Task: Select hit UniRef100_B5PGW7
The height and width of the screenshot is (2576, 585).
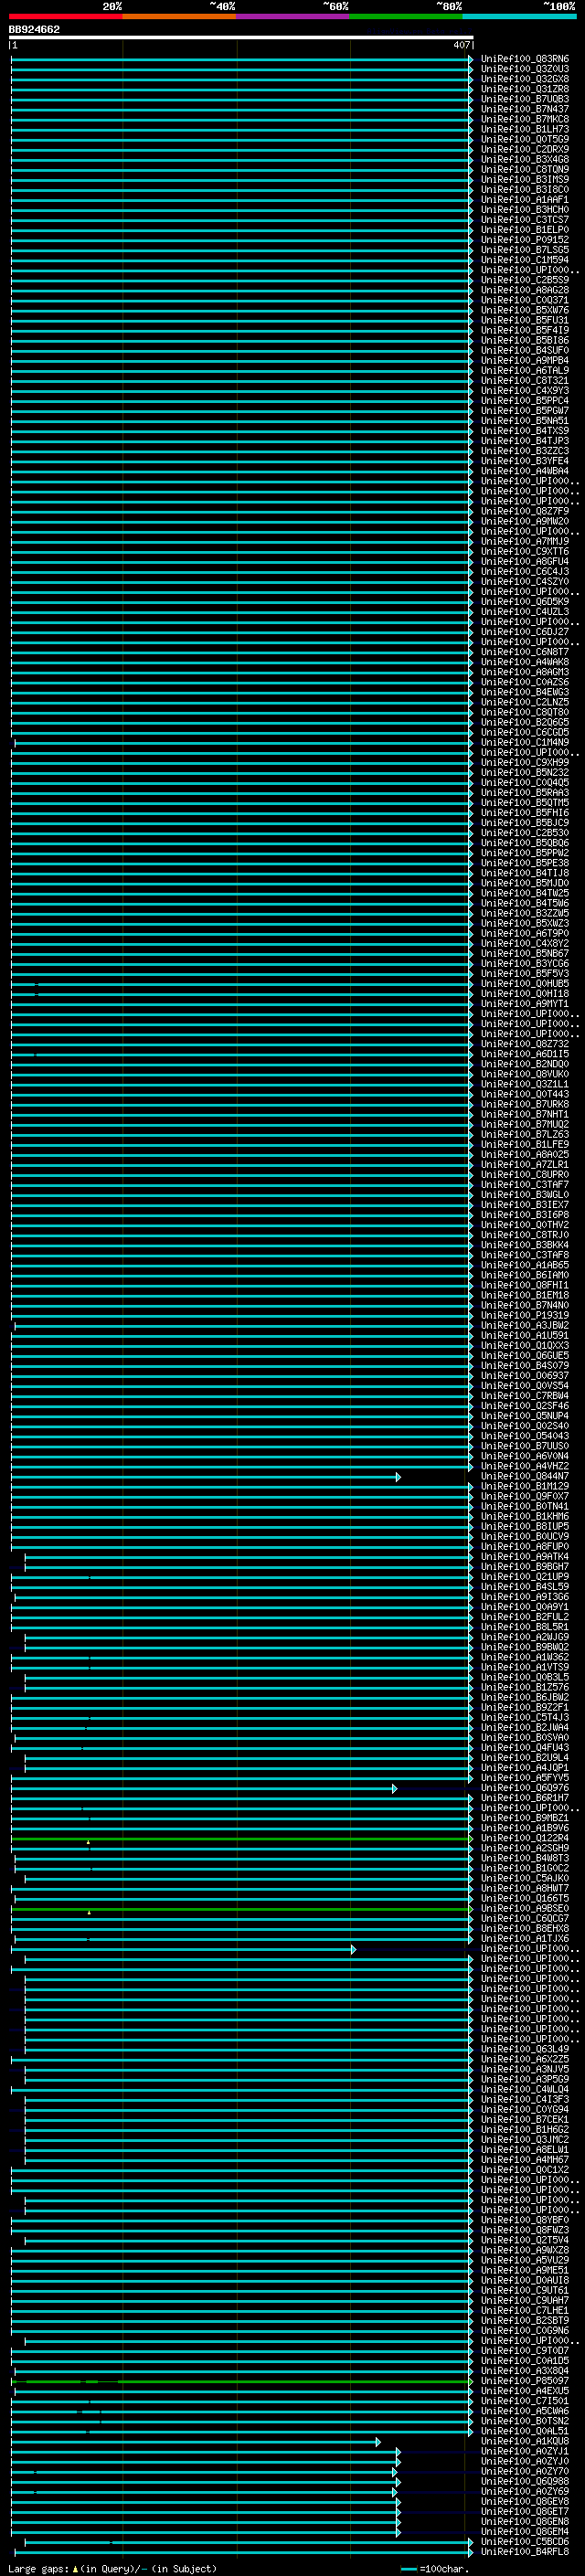Action: click(x=524, y=411)
